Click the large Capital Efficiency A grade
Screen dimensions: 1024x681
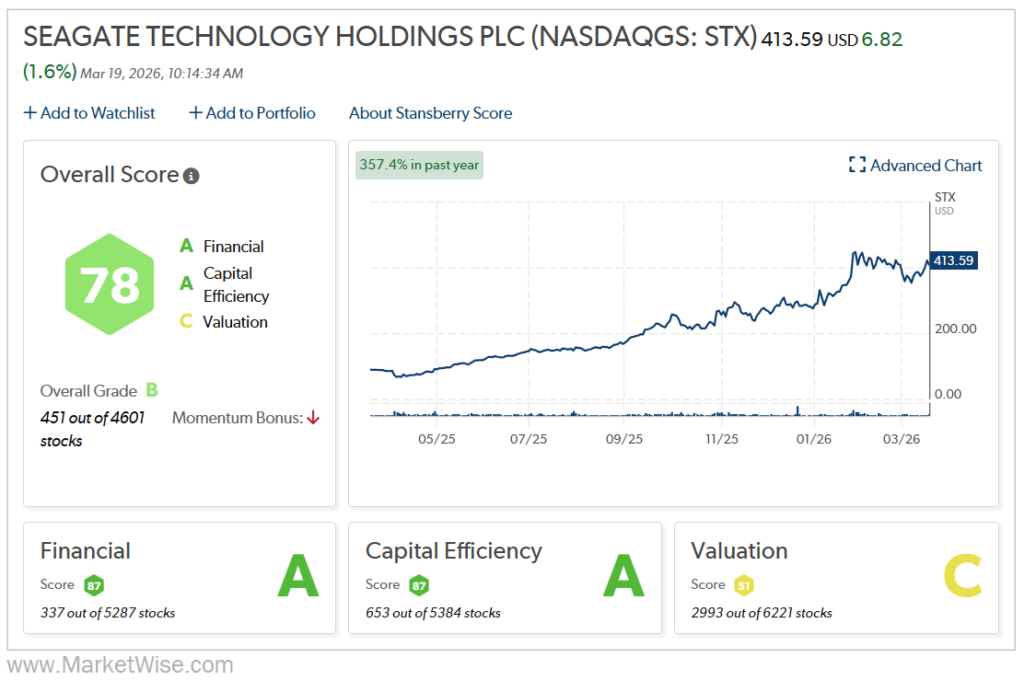tap(623, 577)
